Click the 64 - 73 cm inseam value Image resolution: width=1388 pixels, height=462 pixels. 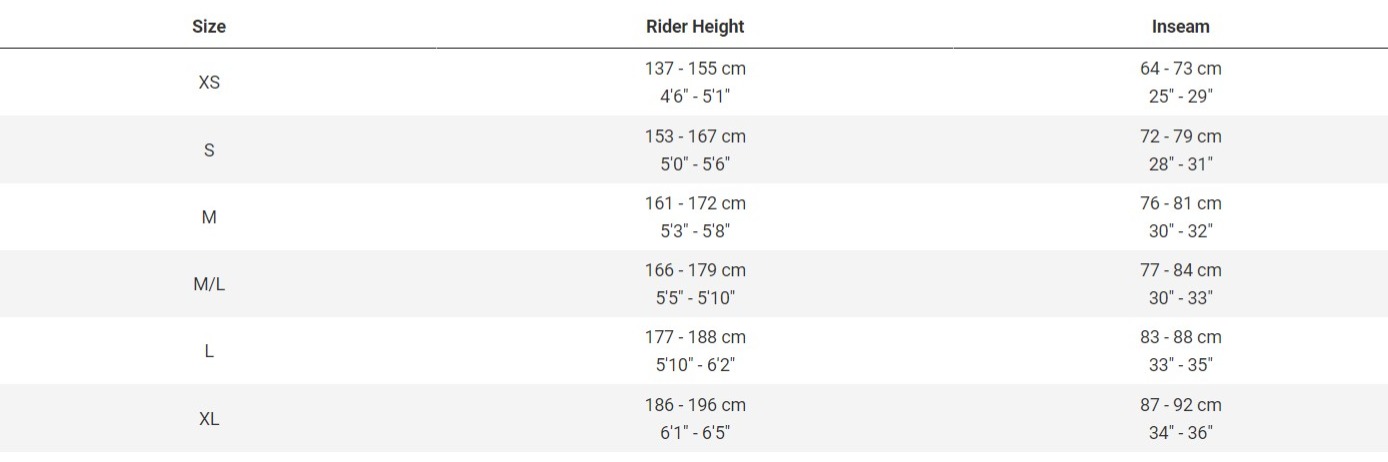coord(1180,69)
